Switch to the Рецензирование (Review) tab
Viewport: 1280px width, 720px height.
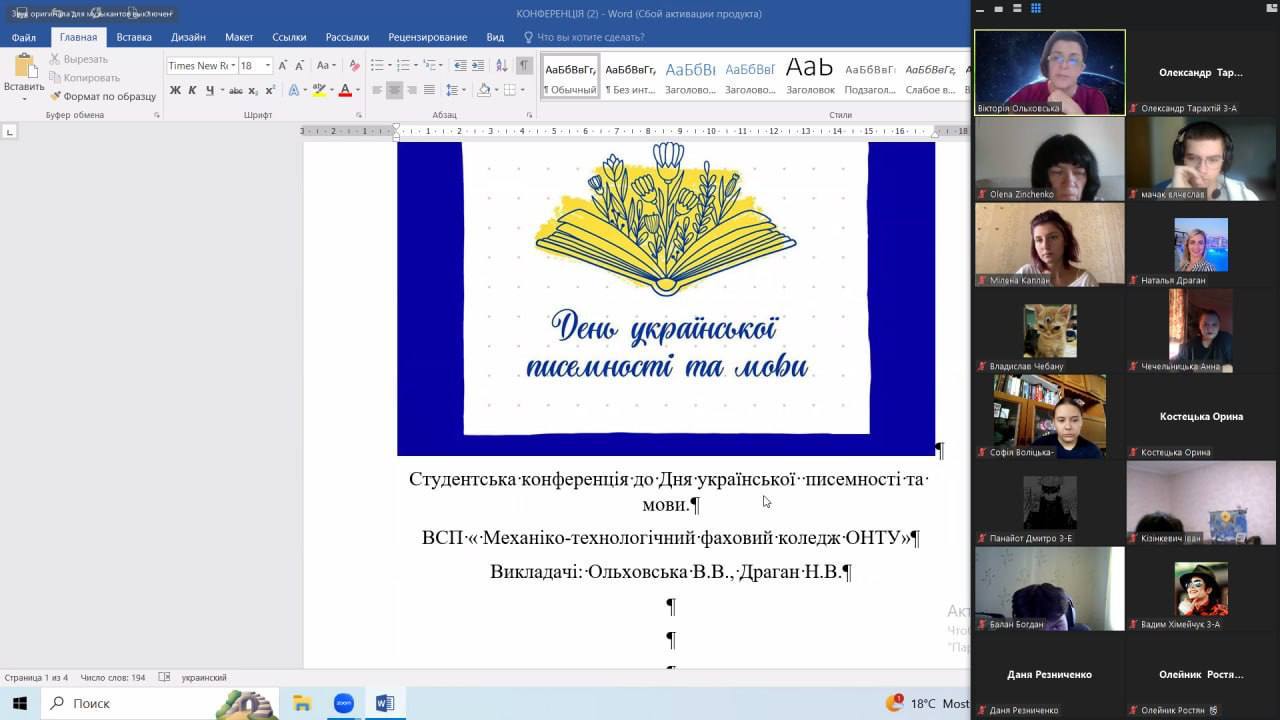pyautogui.click(x=428, y=37)
